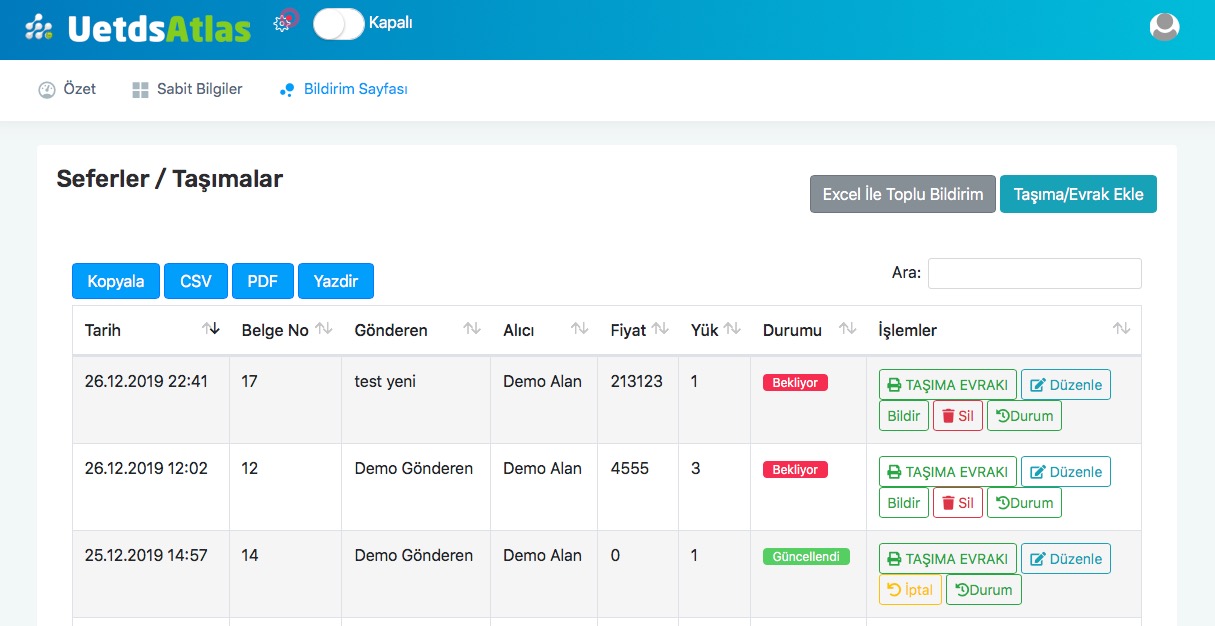
Task: Sort by the Yük column
Action: 714,330
